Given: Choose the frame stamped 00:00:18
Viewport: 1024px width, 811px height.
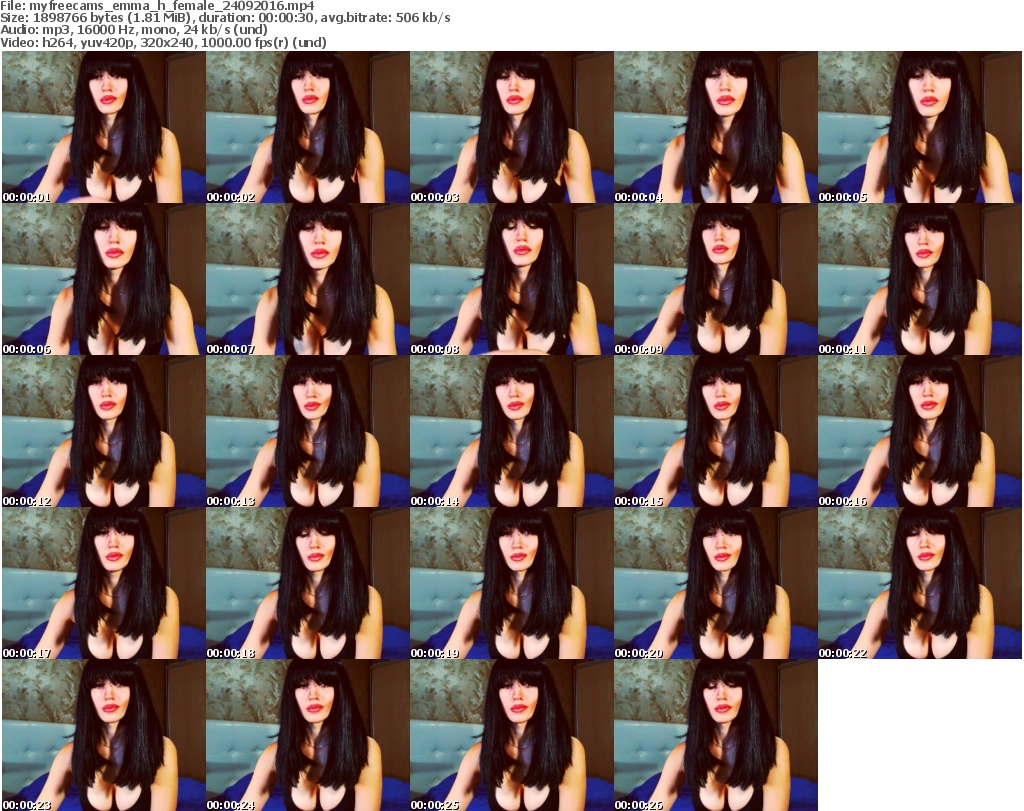Looking at the screenshot, I should 308,583.
